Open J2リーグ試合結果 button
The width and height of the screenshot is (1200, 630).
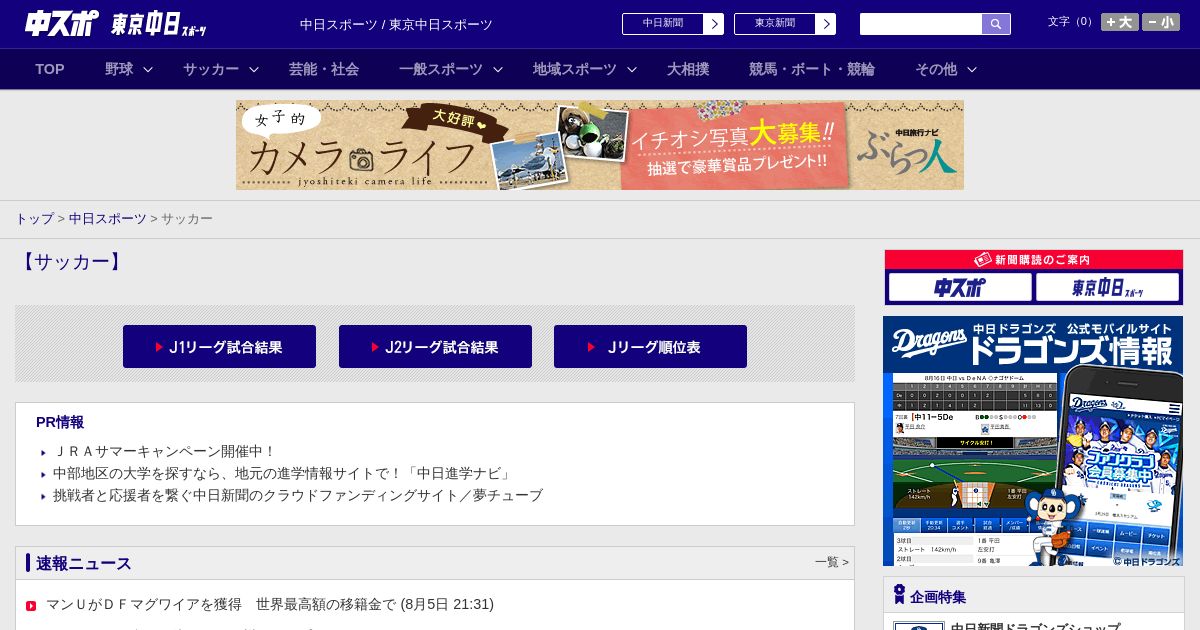(x=435, y=346)
